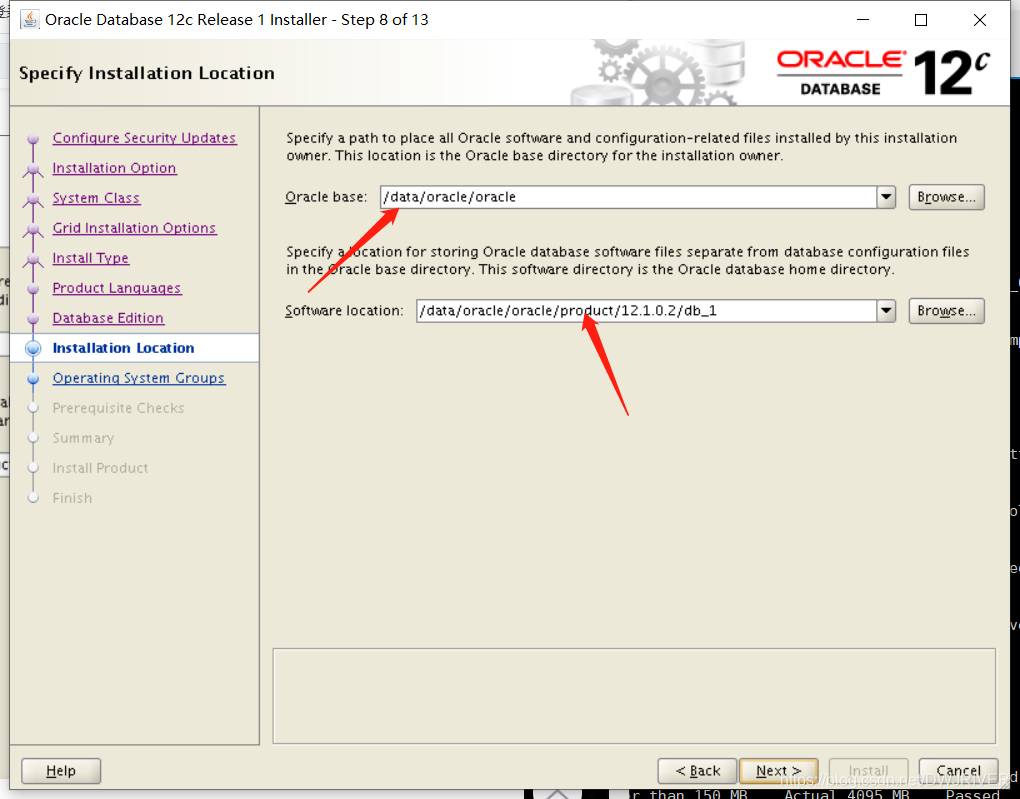Click the disabled 'Prerequisite Checks' step text
The height and width of the screenshot is (799, 1020).
tap(118, 408)
